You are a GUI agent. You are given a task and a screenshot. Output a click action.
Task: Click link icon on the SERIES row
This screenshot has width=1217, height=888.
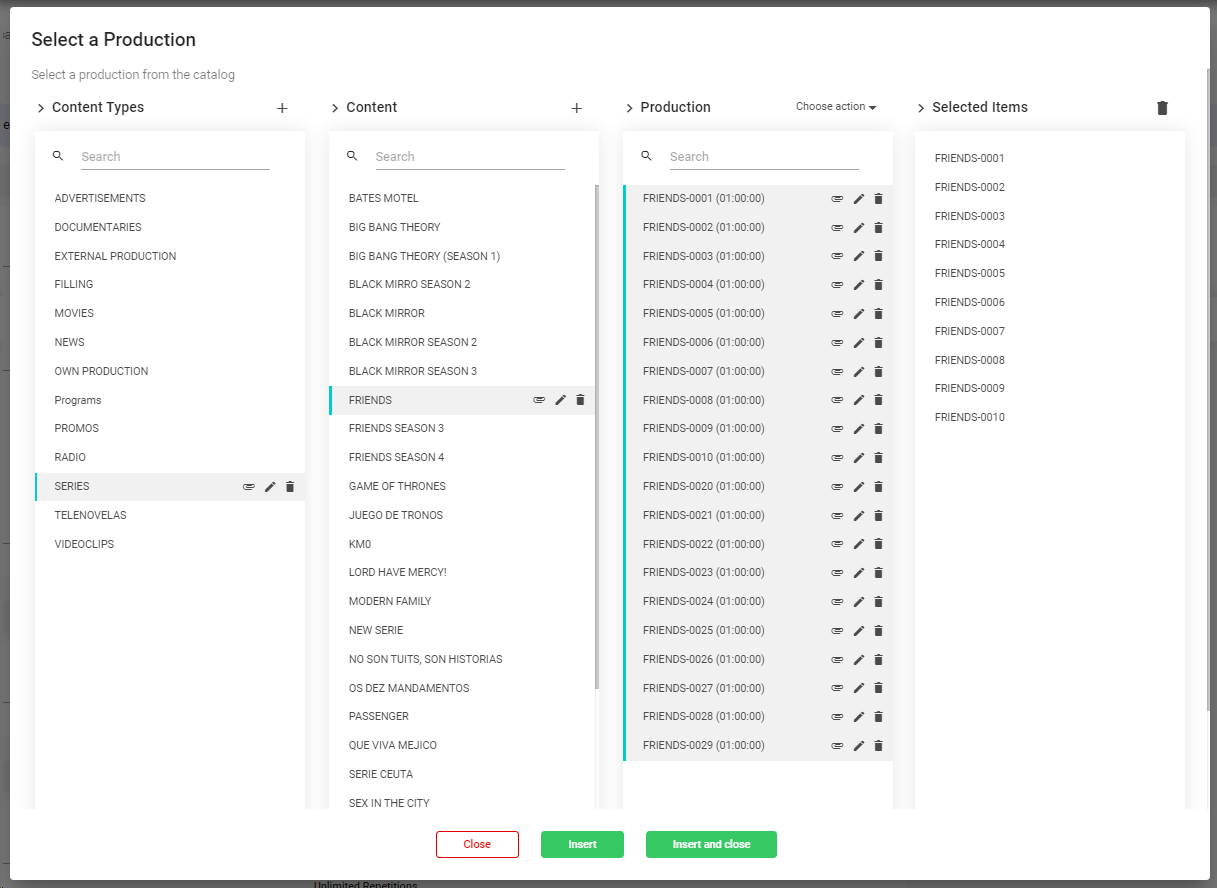(x=249, y=487)
